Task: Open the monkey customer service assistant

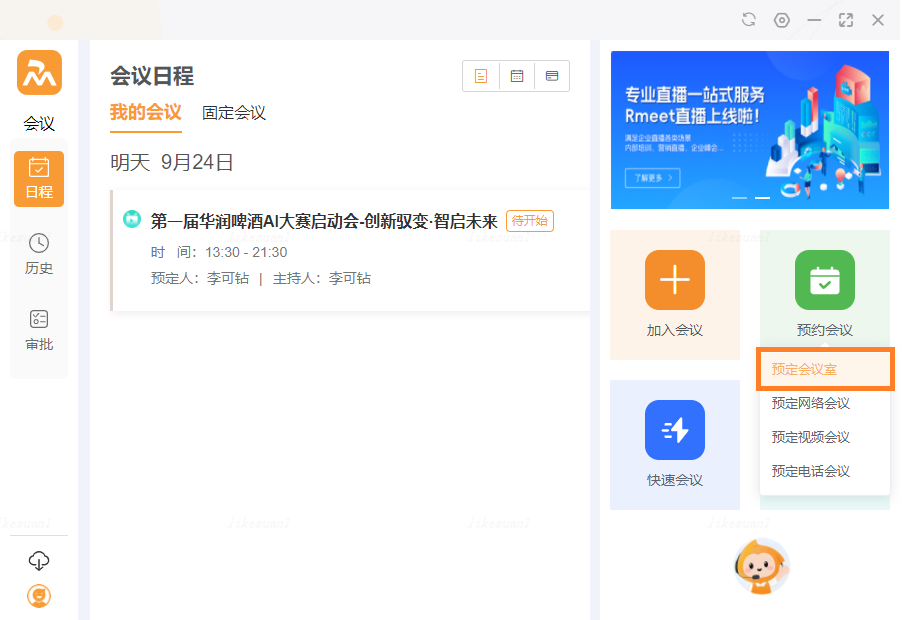Action: click(762, 567)
